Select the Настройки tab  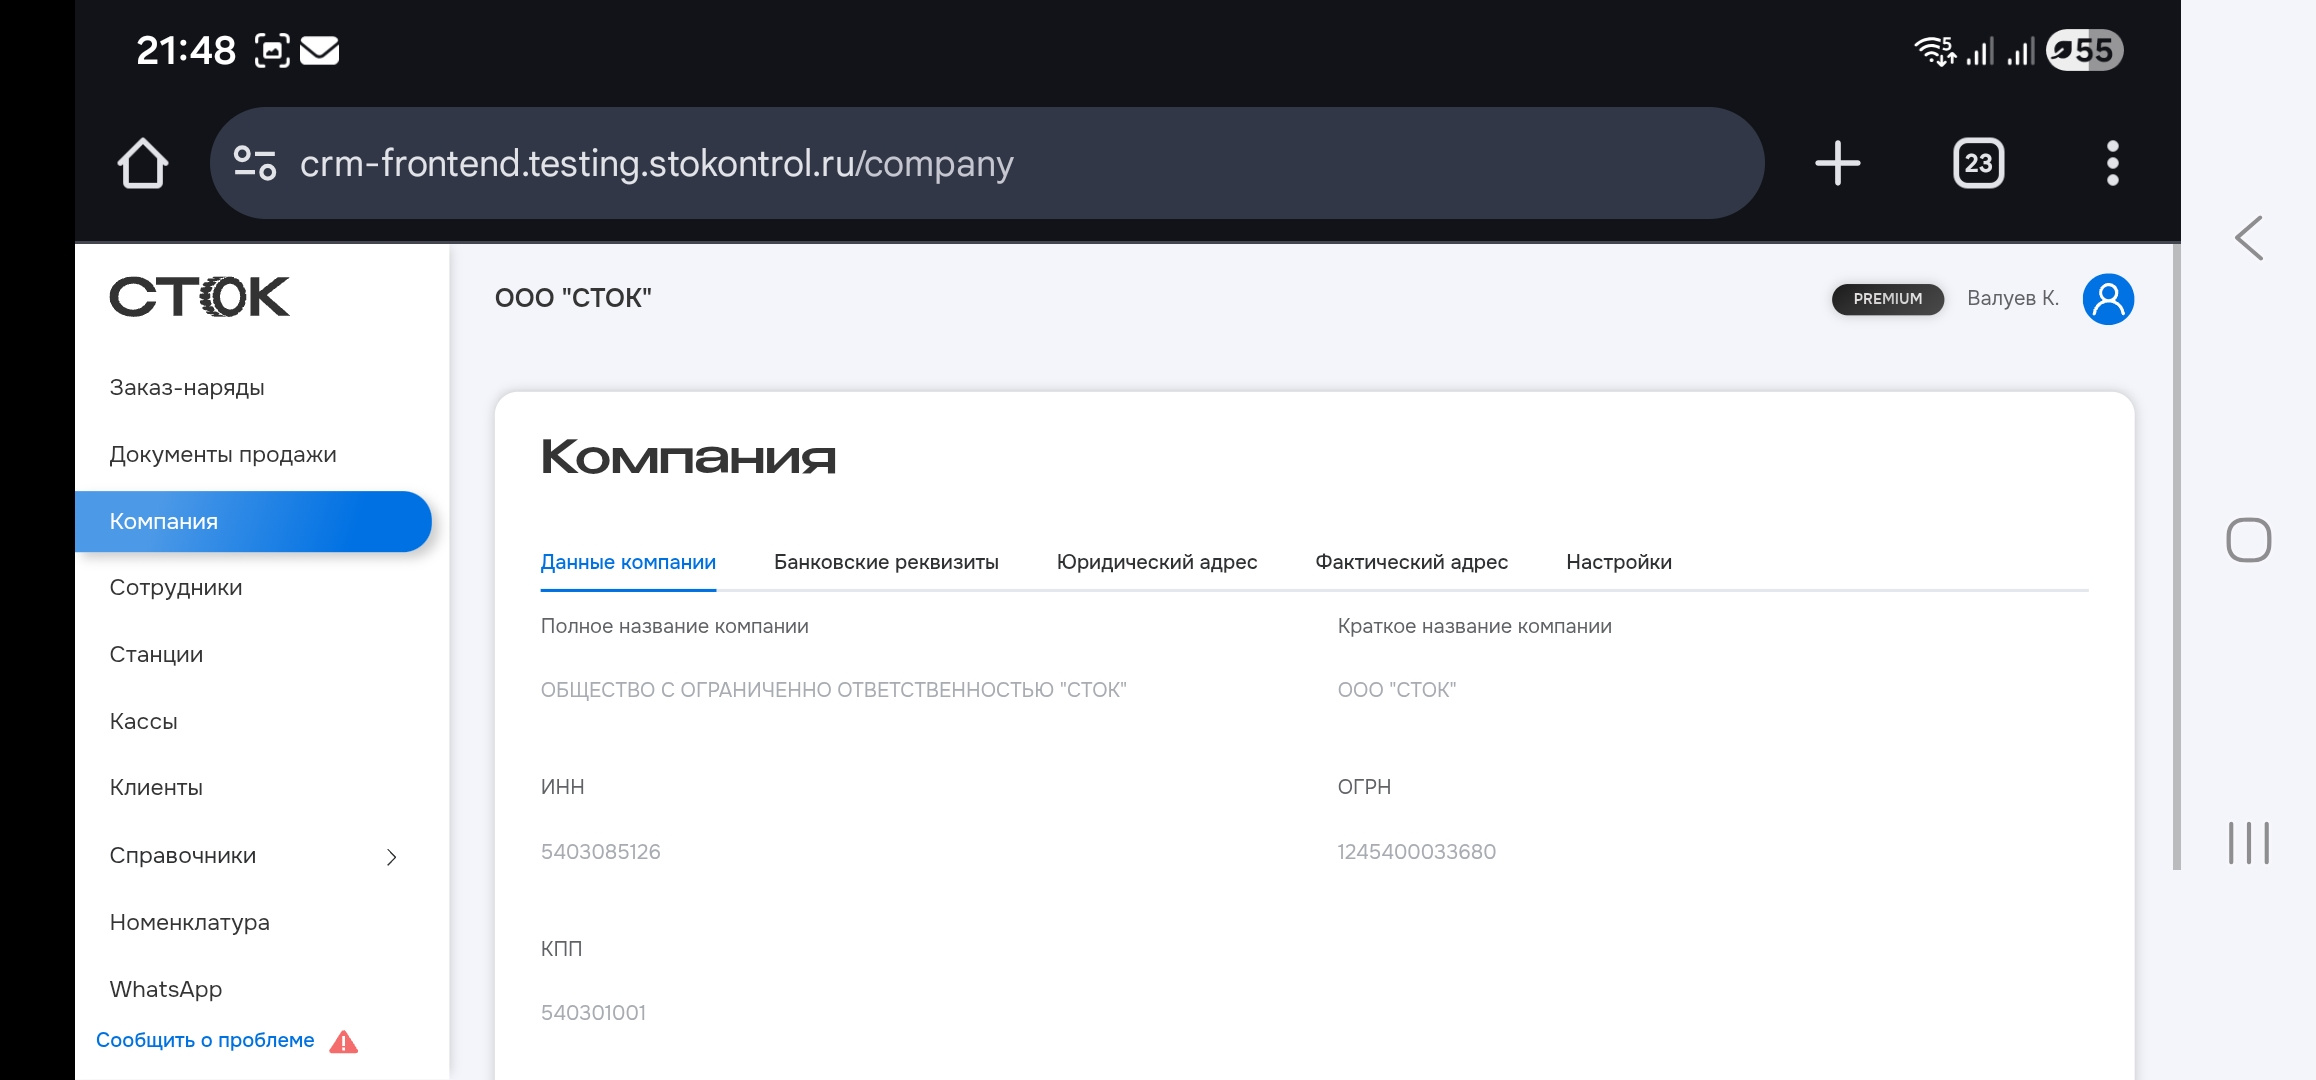tap(1618, 562)
